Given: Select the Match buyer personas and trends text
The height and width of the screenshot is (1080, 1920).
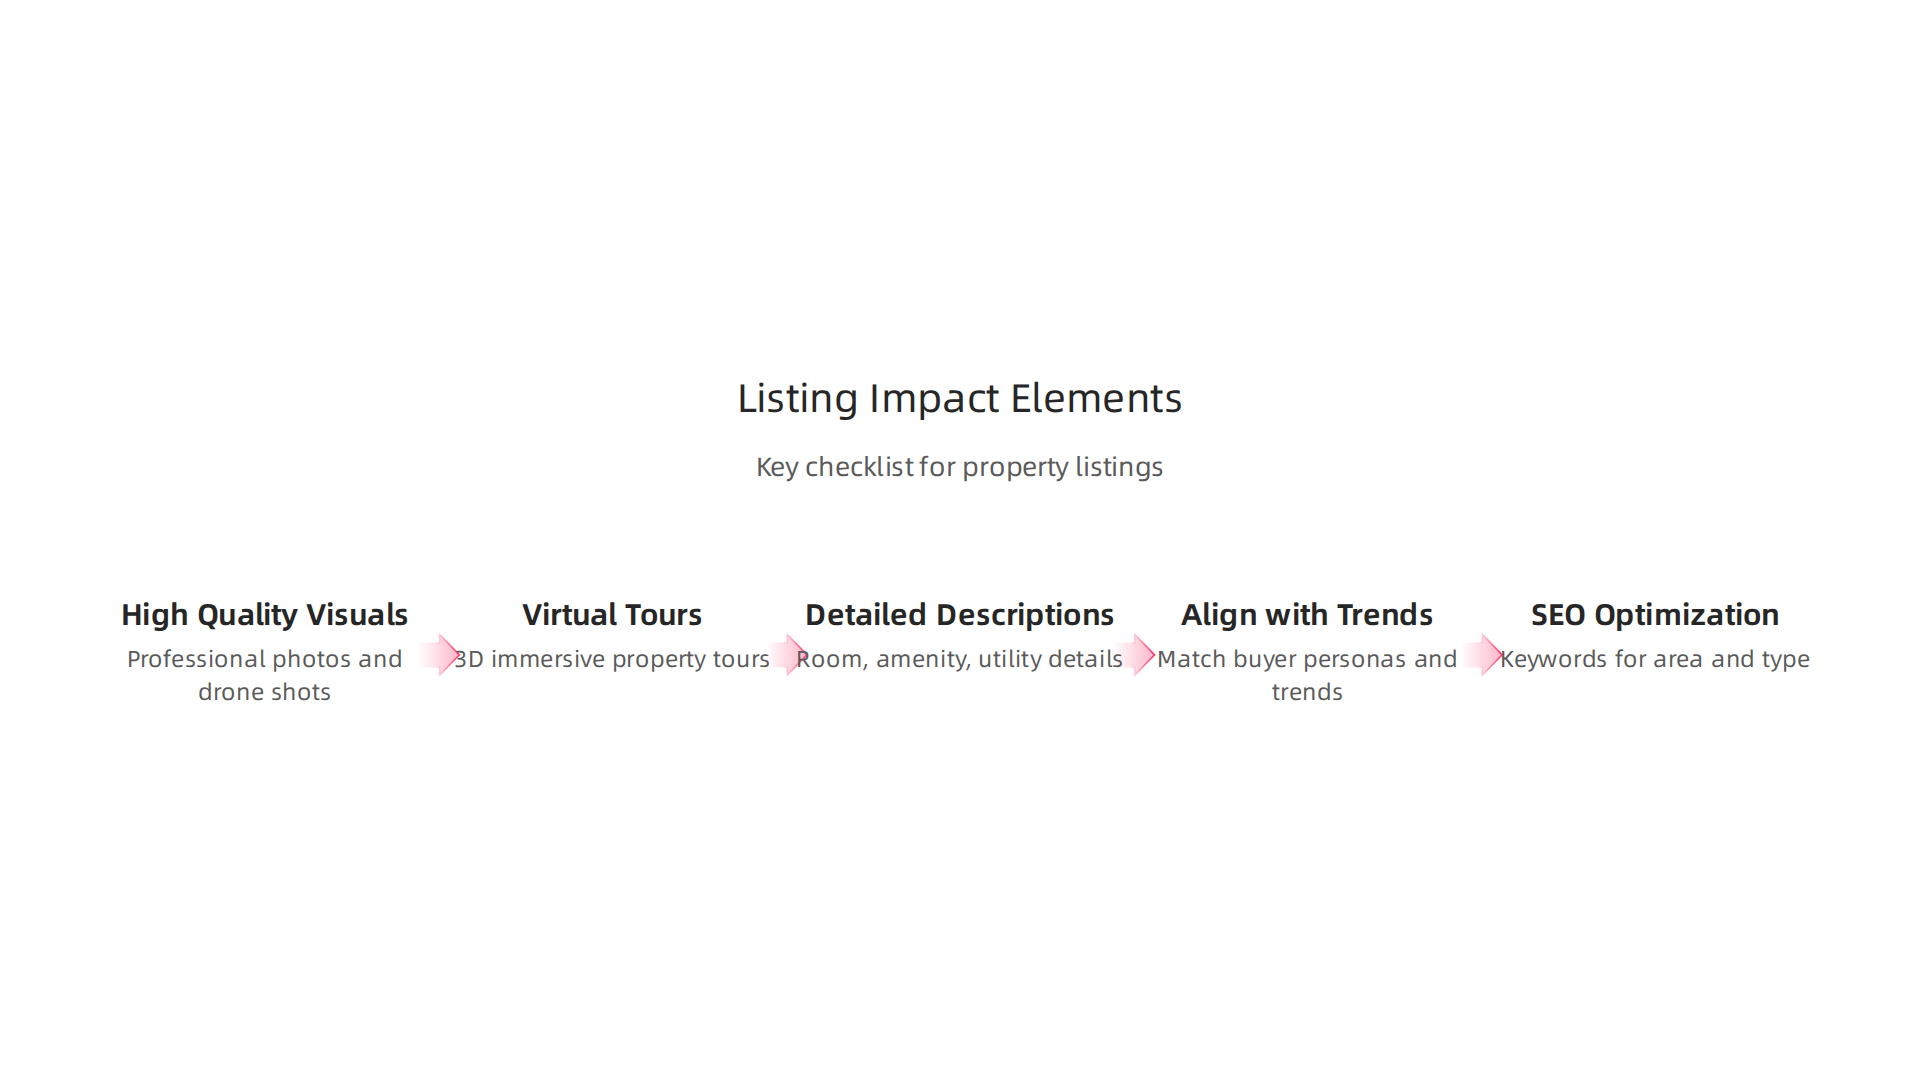Looking at the screenshot, I should pyautogui.click(x=1307, y=675).
